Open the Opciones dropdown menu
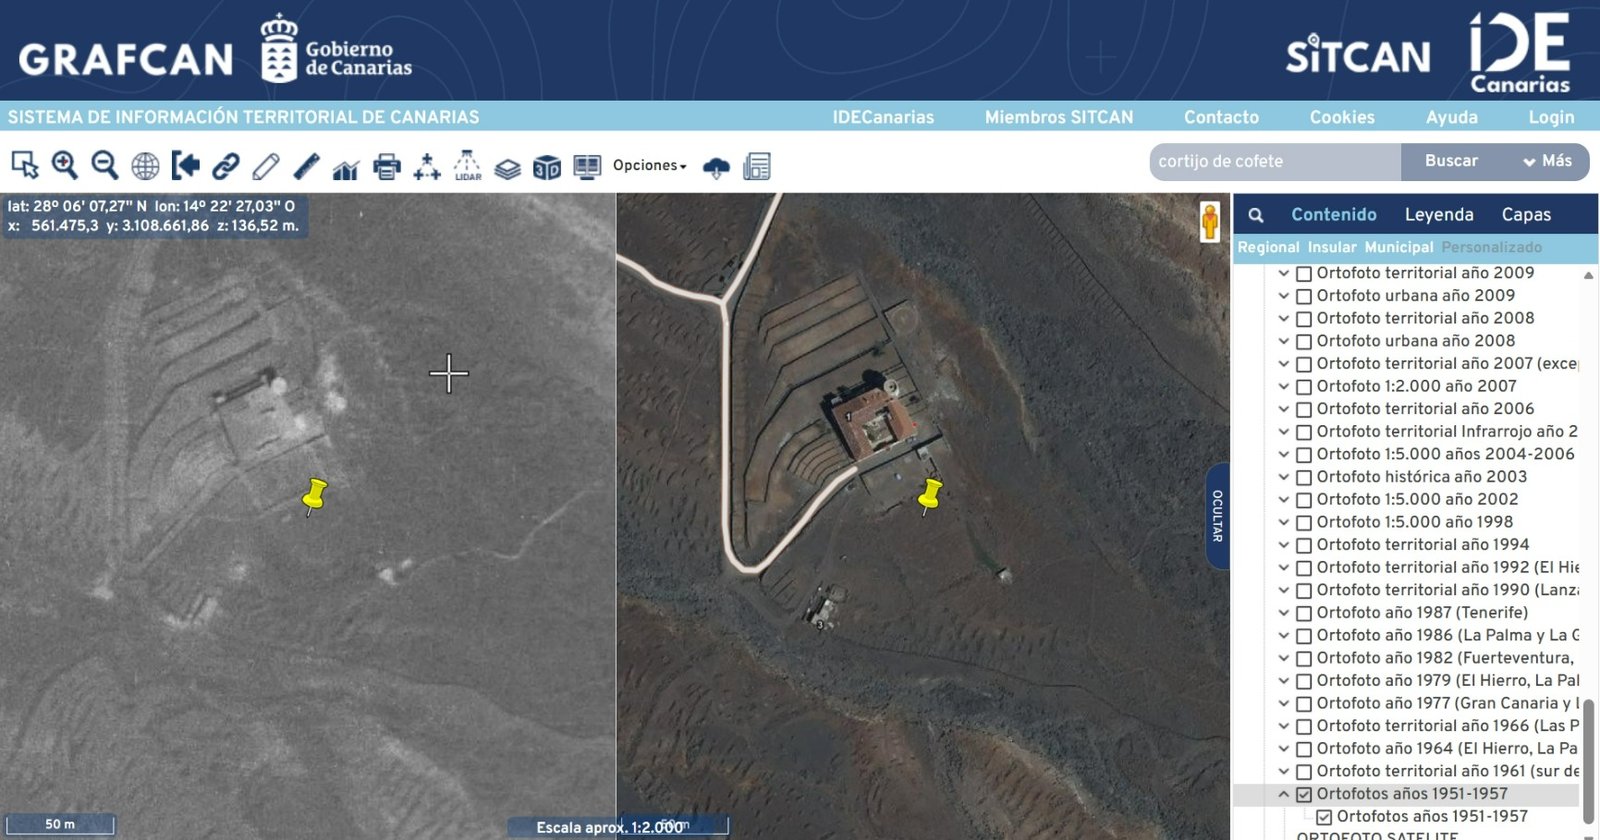The height and width of the screenshot is (840, 1600). click(649, 166)
